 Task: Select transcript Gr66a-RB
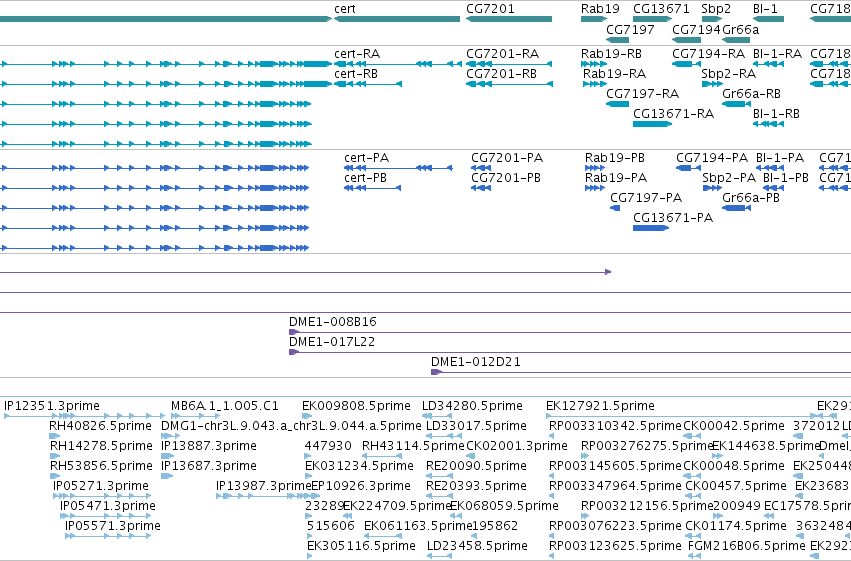[x=736, y=104]
